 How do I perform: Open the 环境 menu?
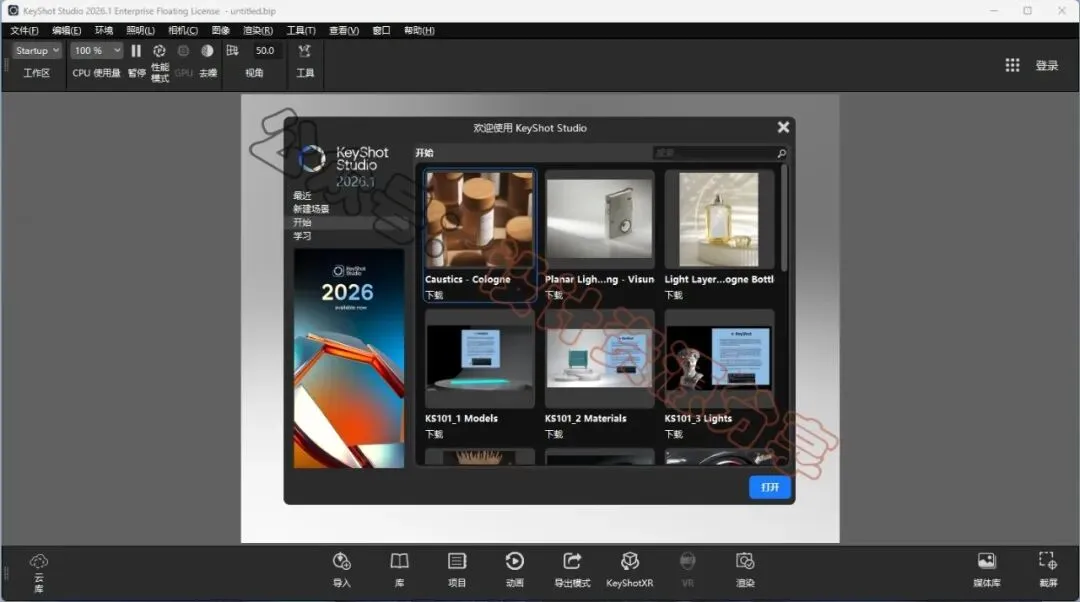click(x=104, y=30)
